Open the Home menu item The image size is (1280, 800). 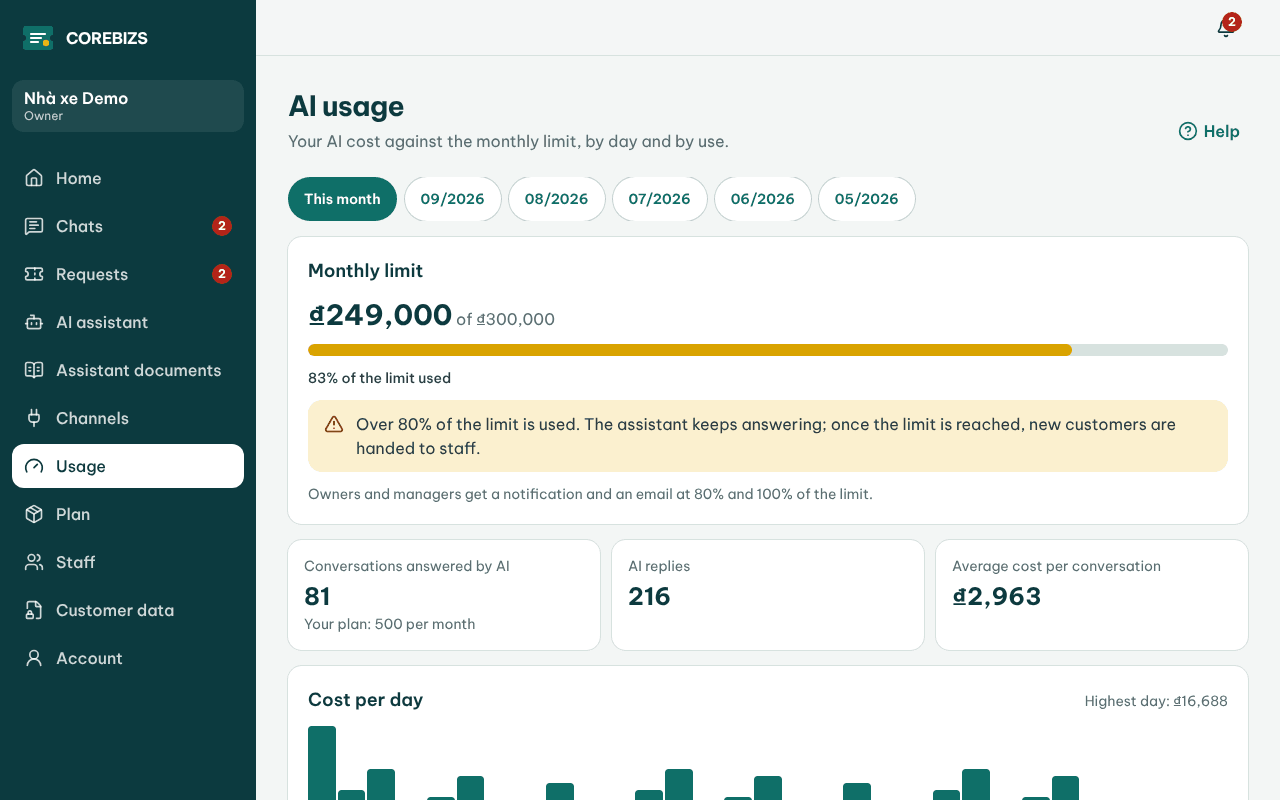coord(128,178)
